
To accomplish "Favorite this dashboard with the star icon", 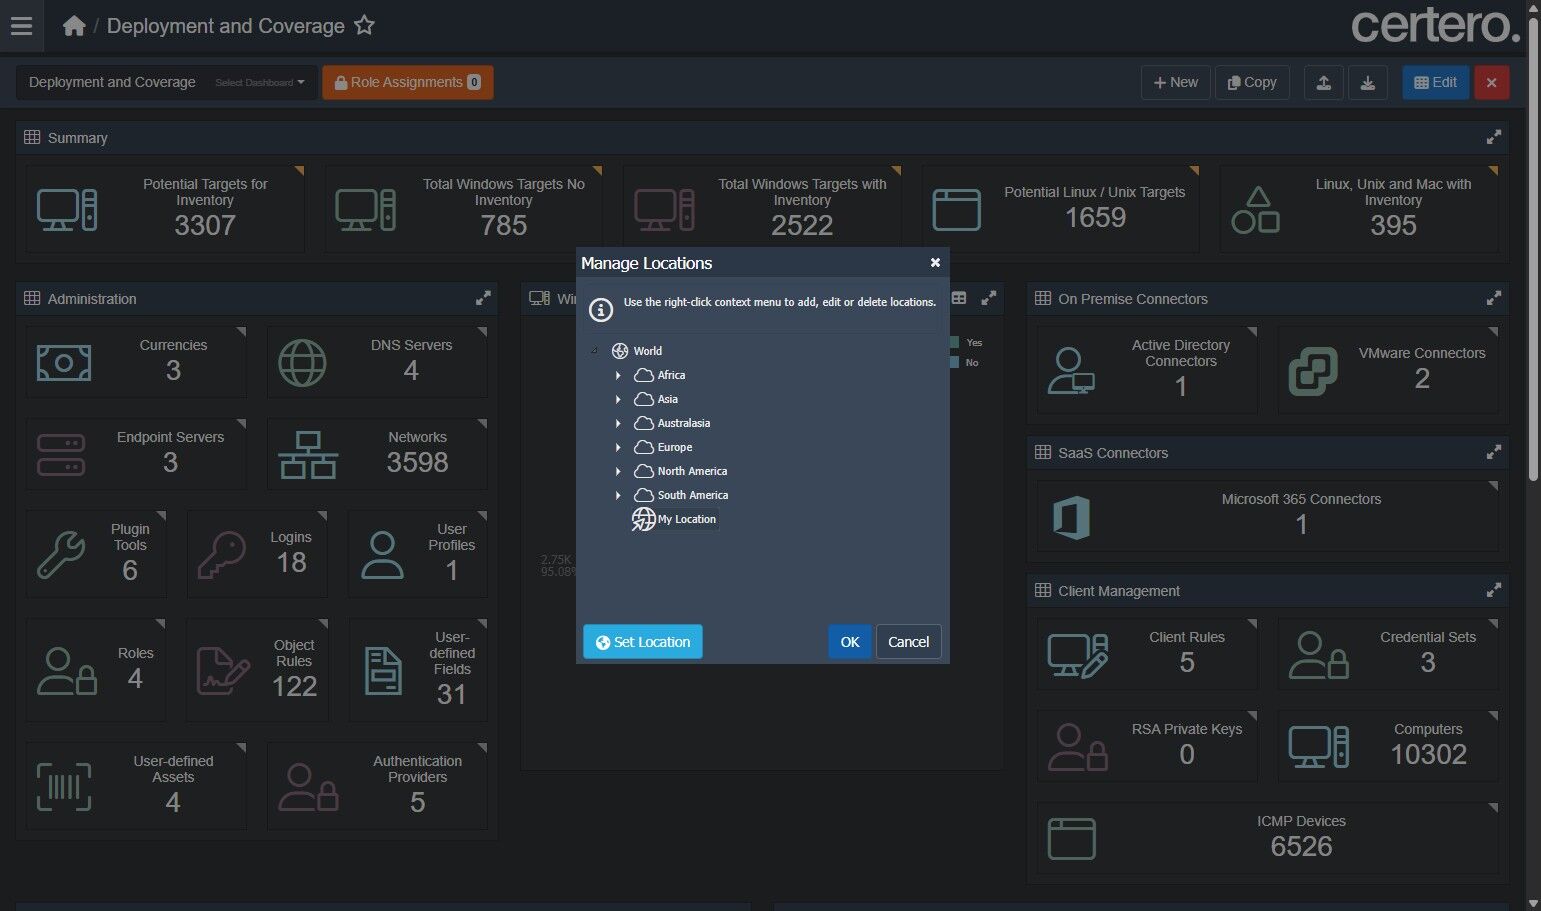I will pos(365,26).
